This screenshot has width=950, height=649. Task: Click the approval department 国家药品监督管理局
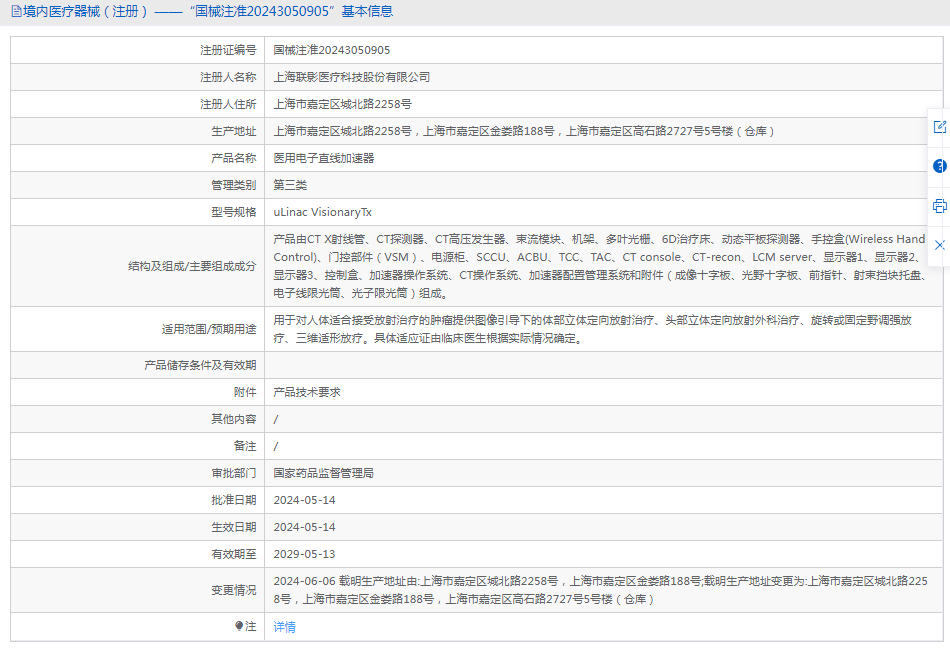[324, 473]
